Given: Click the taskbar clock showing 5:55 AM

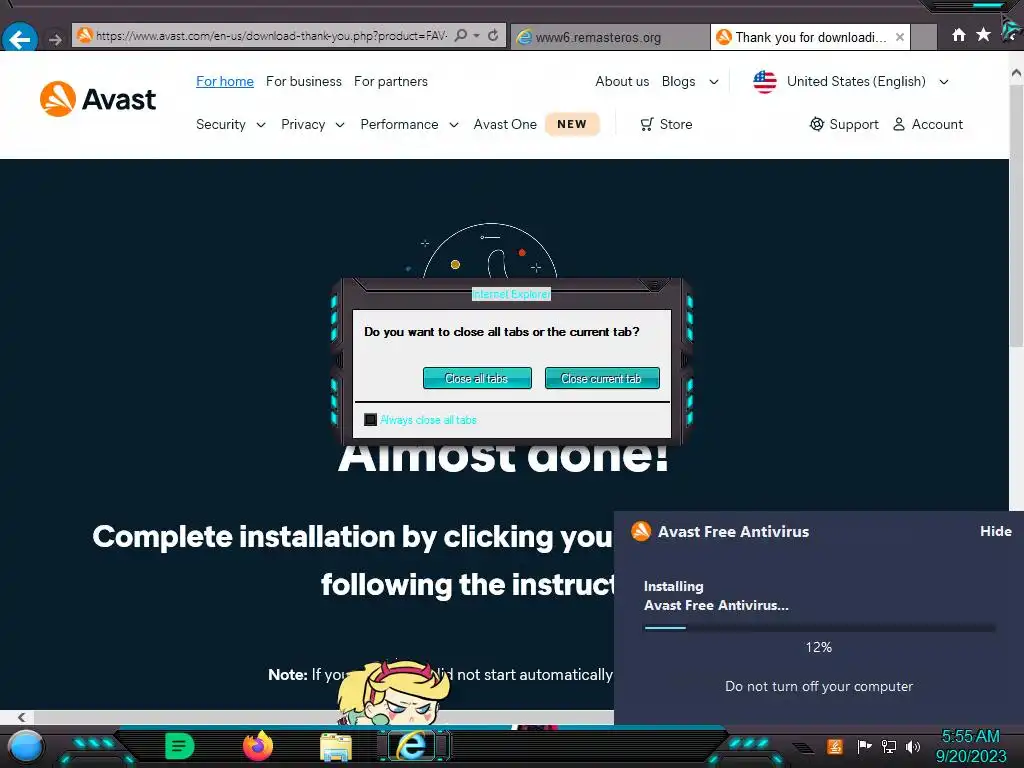Looking at the screenshot, I should [970, 737].
